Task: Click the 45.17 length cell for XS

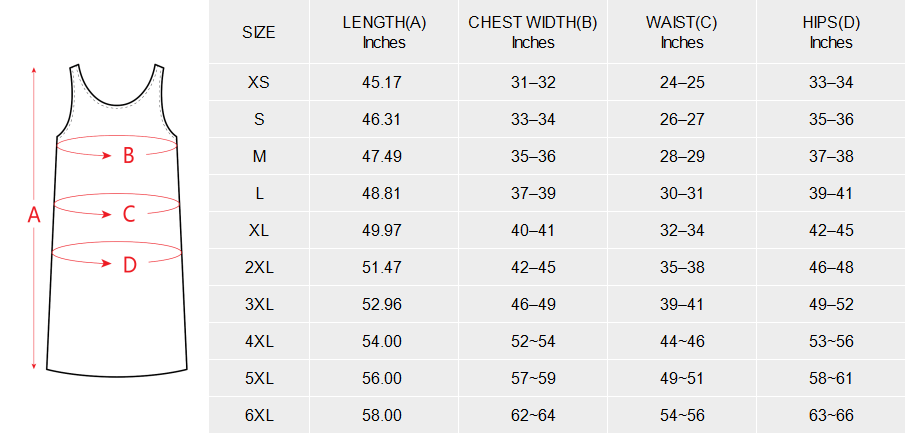Action: tap(384, 83)
